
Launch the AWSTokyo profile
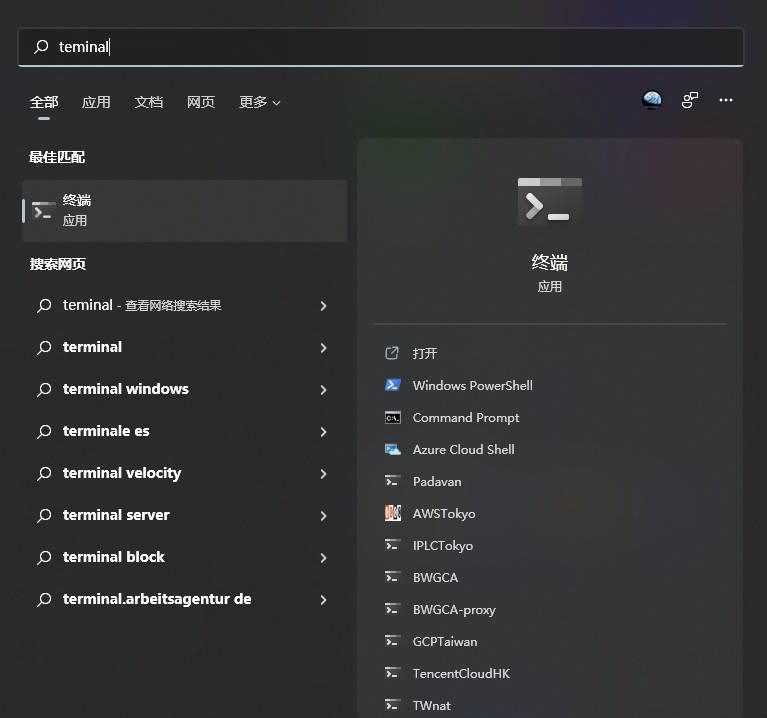click(x=444, y=514)
